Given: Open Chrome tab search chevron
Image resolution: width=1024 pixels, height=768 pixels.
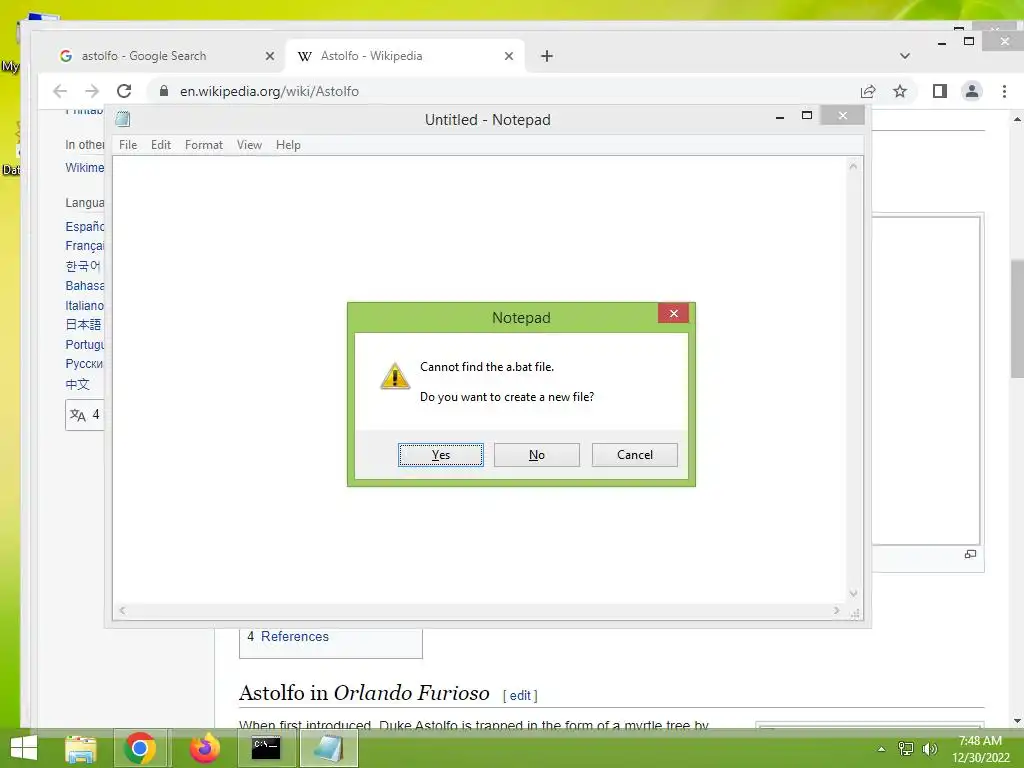Looking at the screenshot, I should point(904,56).
